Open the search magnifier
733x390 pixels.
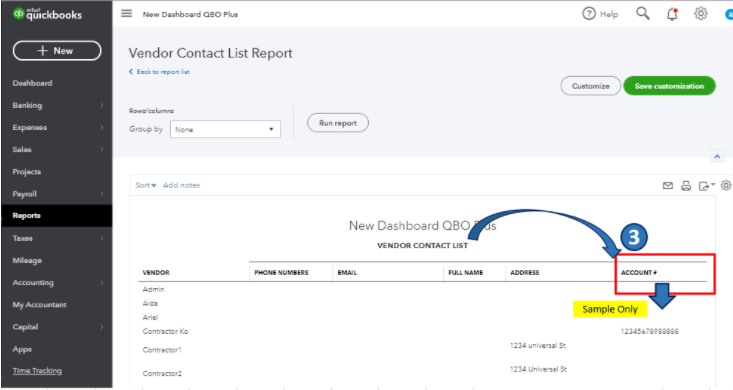pyautogui.click(x=643, y=14)
